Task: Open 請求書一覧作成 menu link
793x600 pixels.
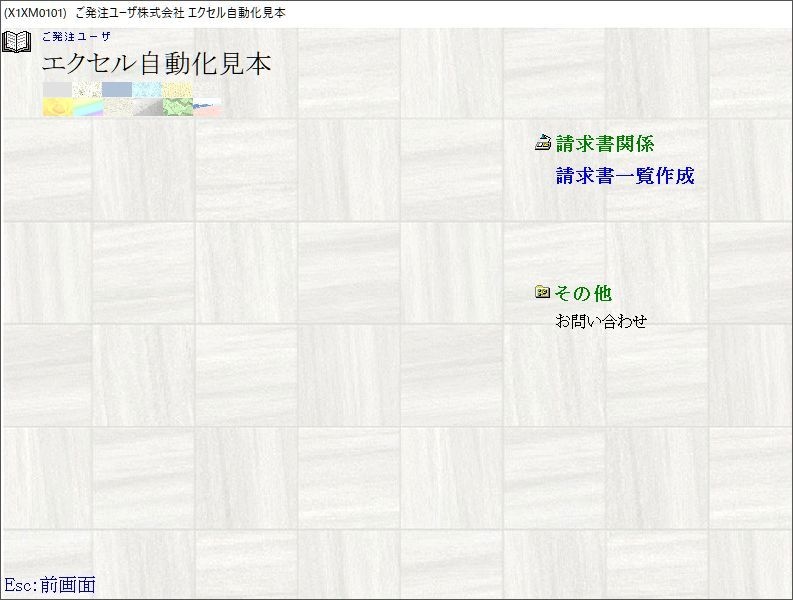Action: pos(625,176)
